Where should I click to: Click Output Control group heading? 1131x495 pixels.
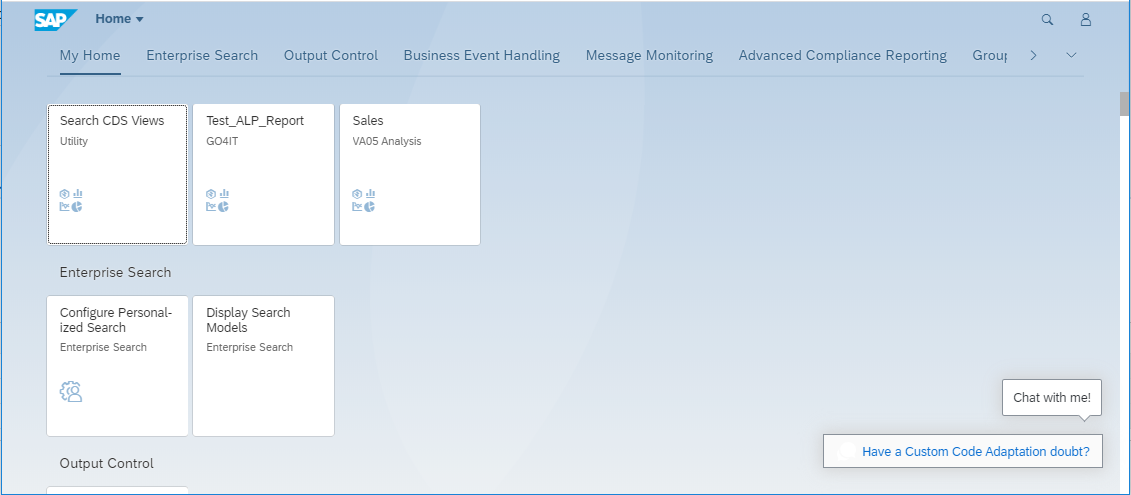[x=107, y=463]
